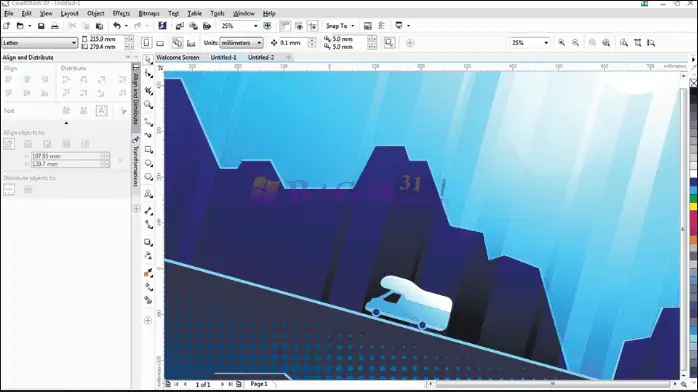Viewport: 698px width, 392px height.
Task: Click the Zoom to All Objects icon
Action: click(606, 43)
